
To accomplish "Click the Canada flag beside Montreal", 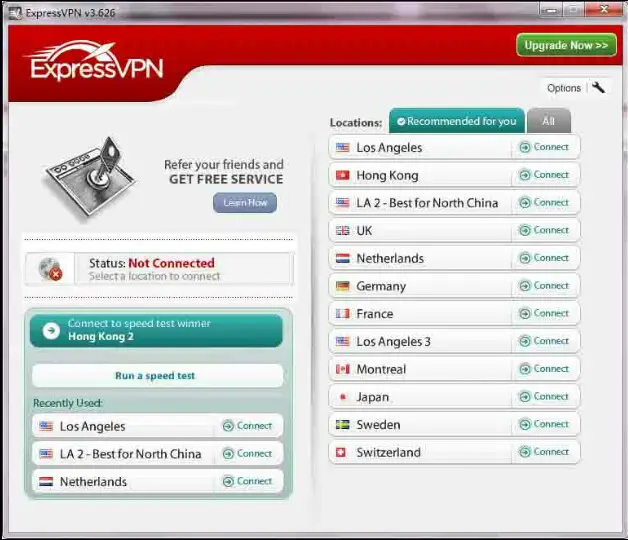I will (x=342, y=369).
